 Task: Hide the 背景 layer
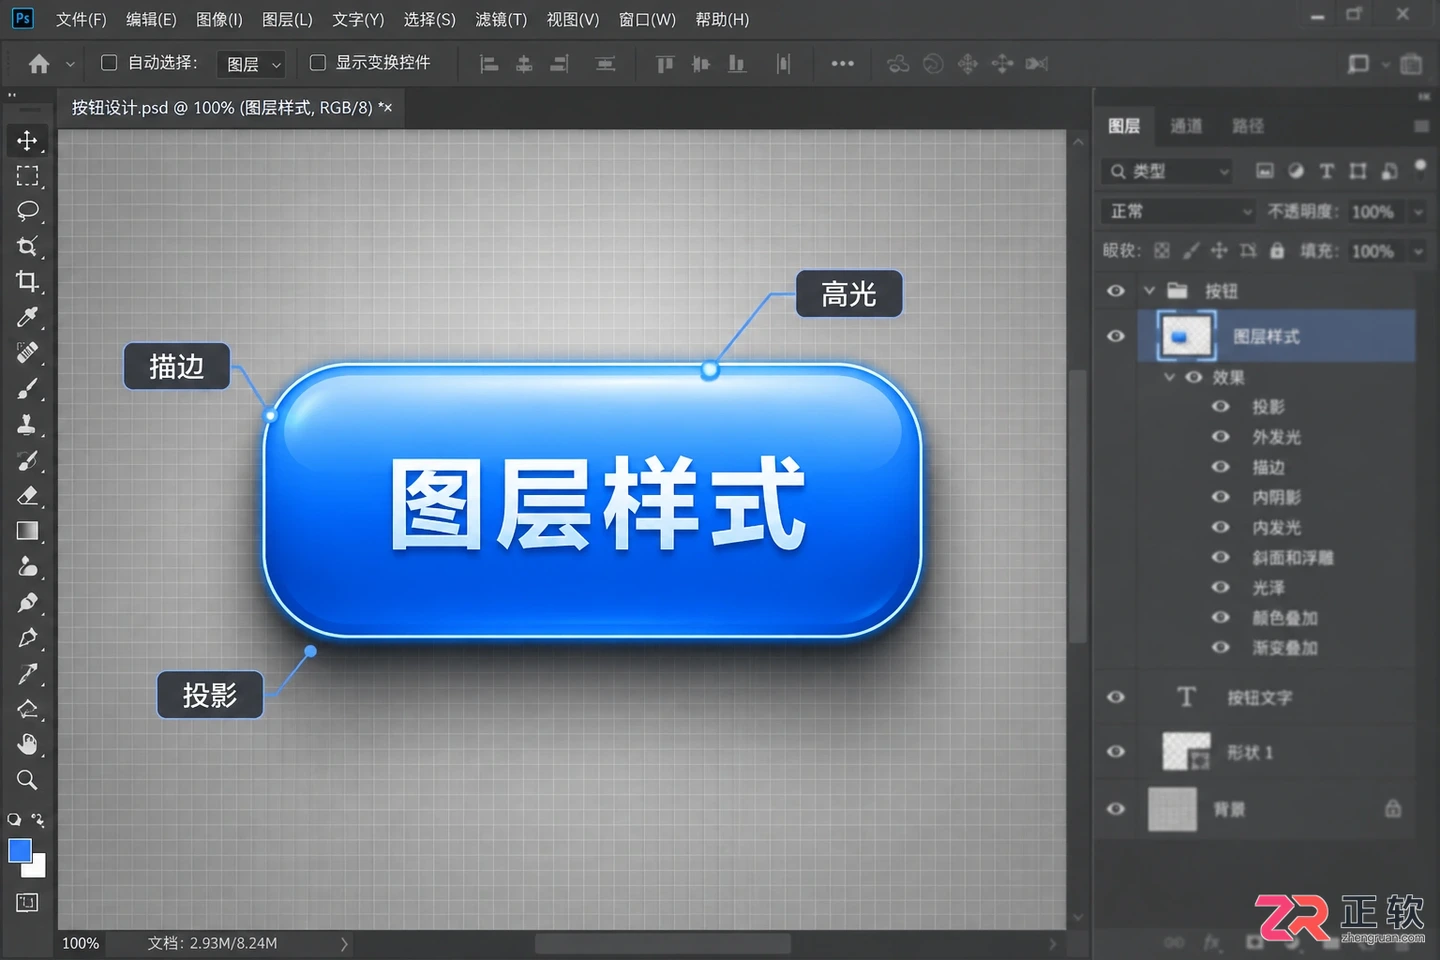[x=1116, y=809]
